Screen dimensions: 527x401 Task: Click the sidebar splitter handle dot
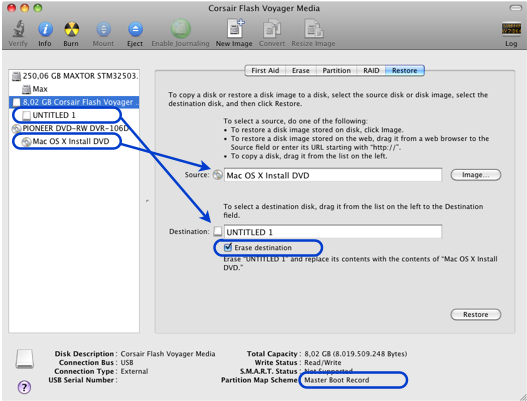click(147, 201)
